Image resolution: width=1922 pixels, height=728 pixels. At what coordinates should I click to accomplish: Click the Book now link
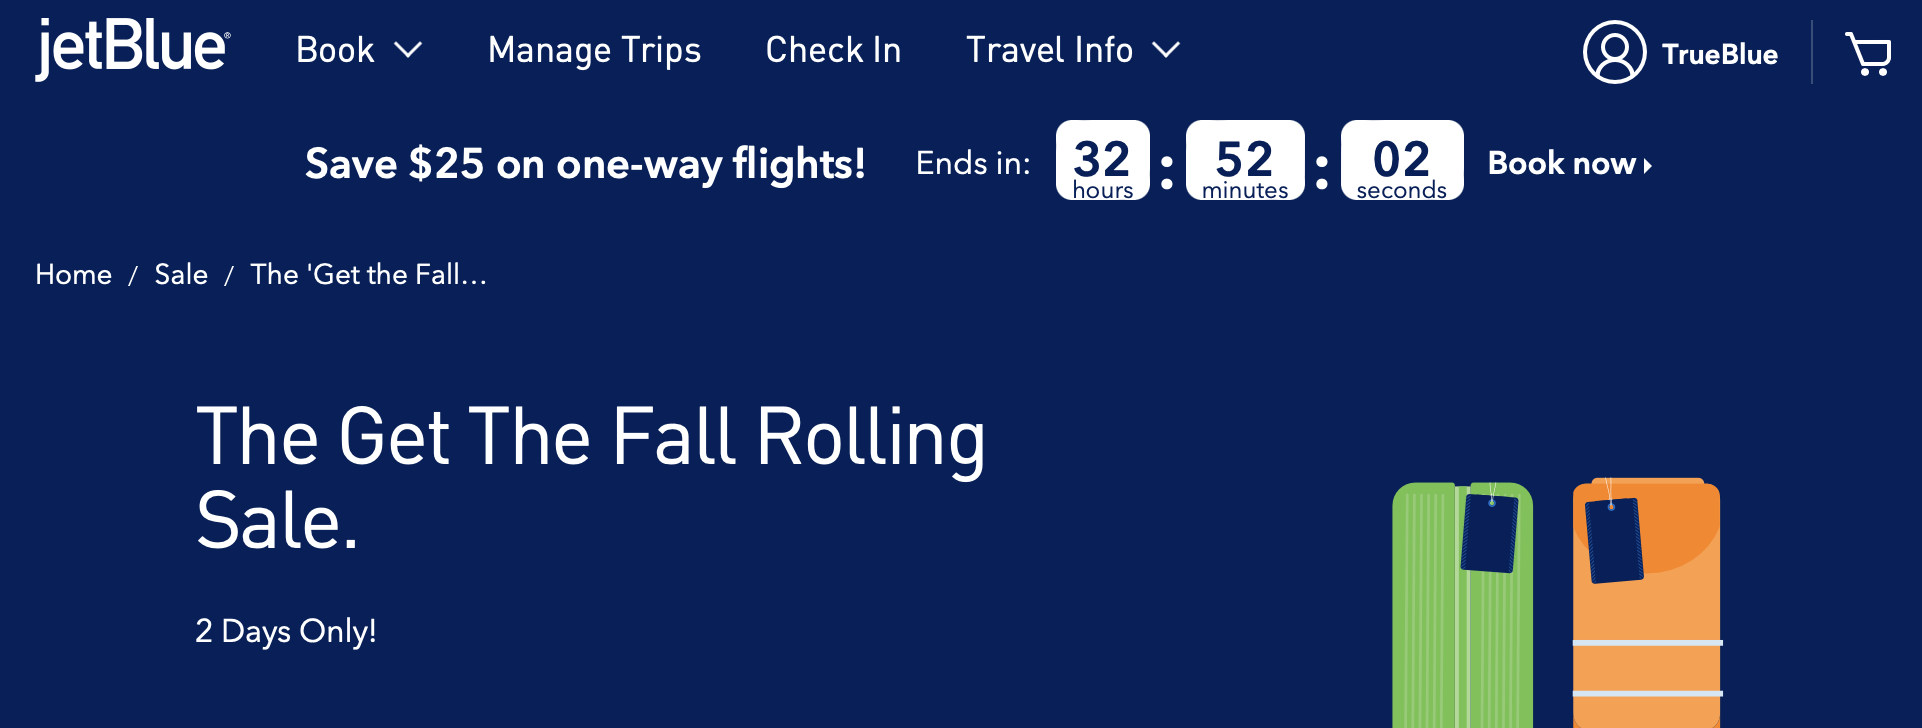coord(1561,163)
